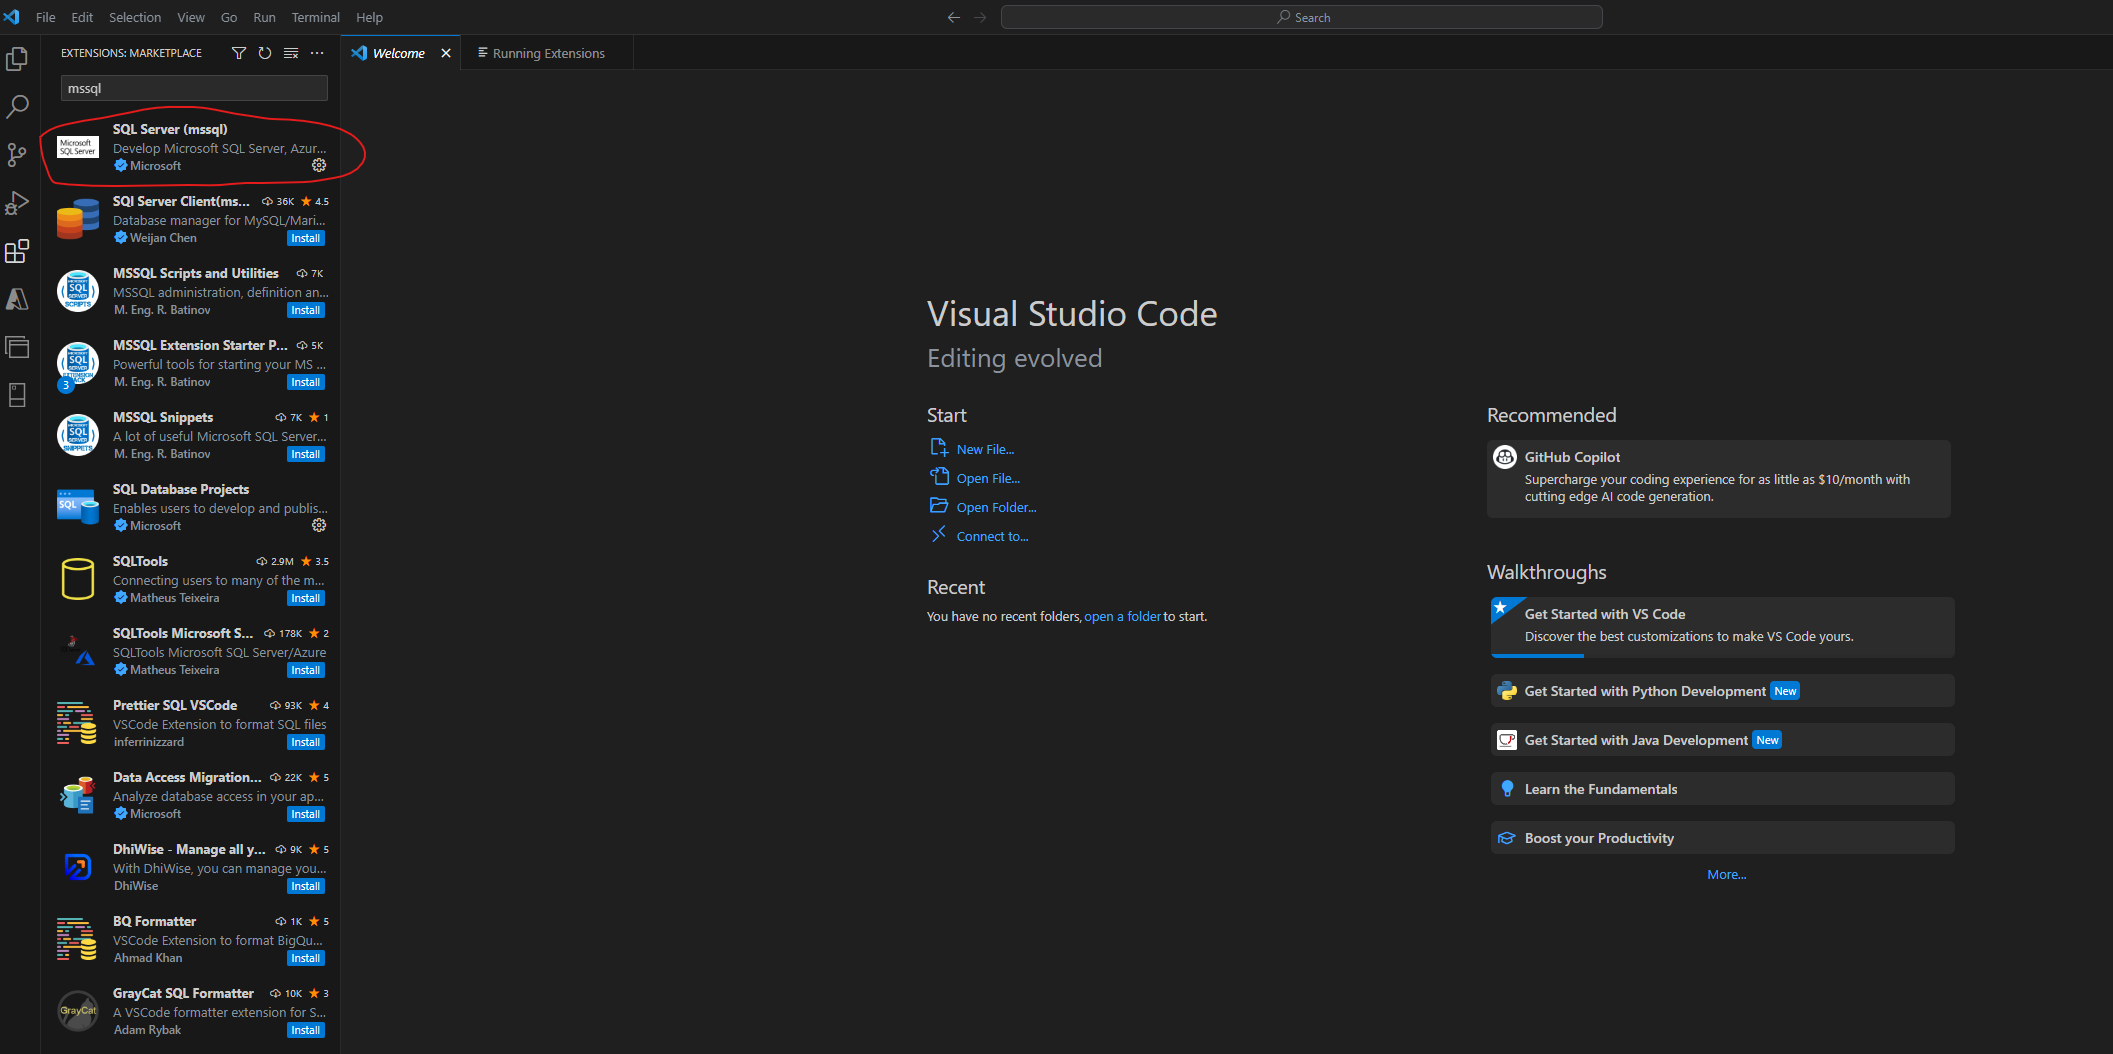Screen dimensions: 2113x1054
Task: Open the Terminal menu
Action: (x=316, y=17)
